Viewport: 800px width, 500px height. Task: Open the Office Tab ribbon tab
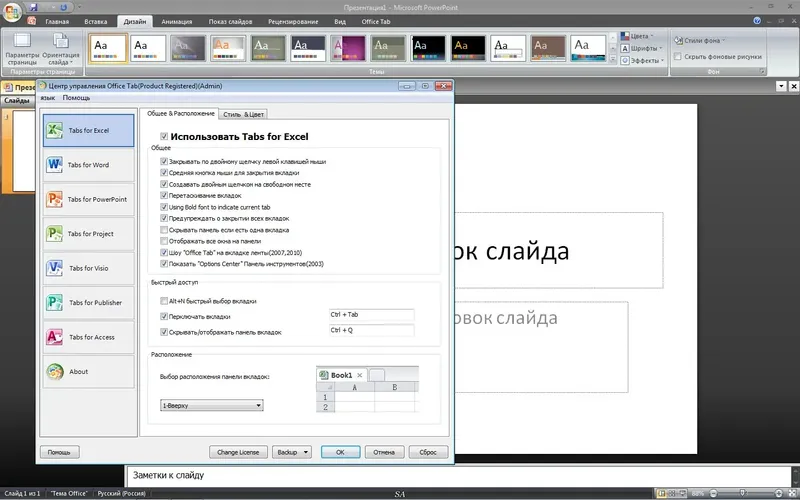point(376,21)
